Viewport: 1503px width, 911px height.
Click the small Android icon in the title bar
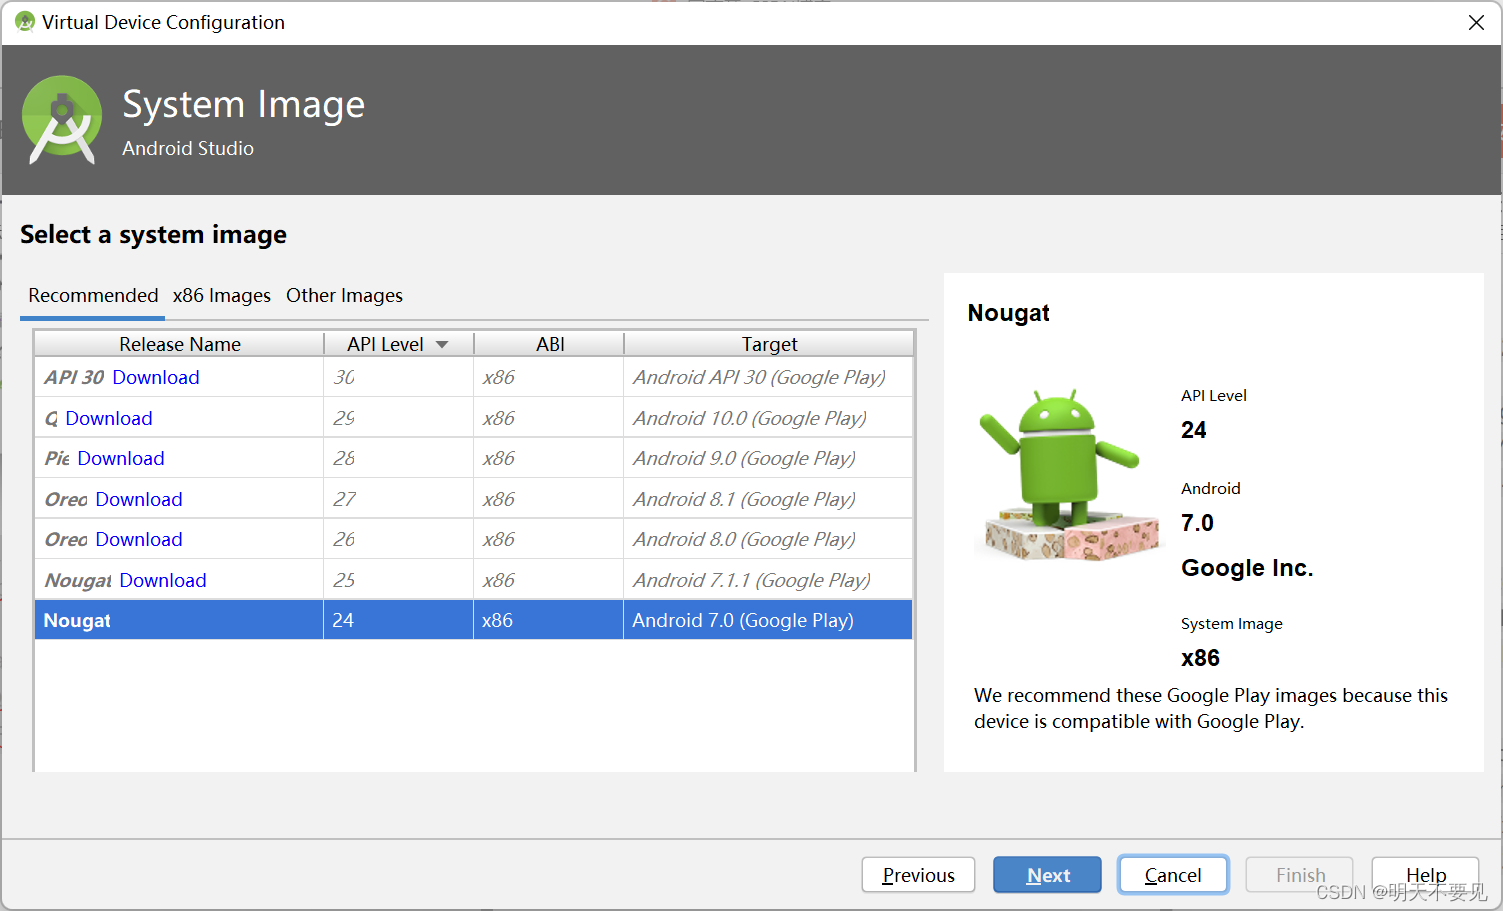coord(24,21)
